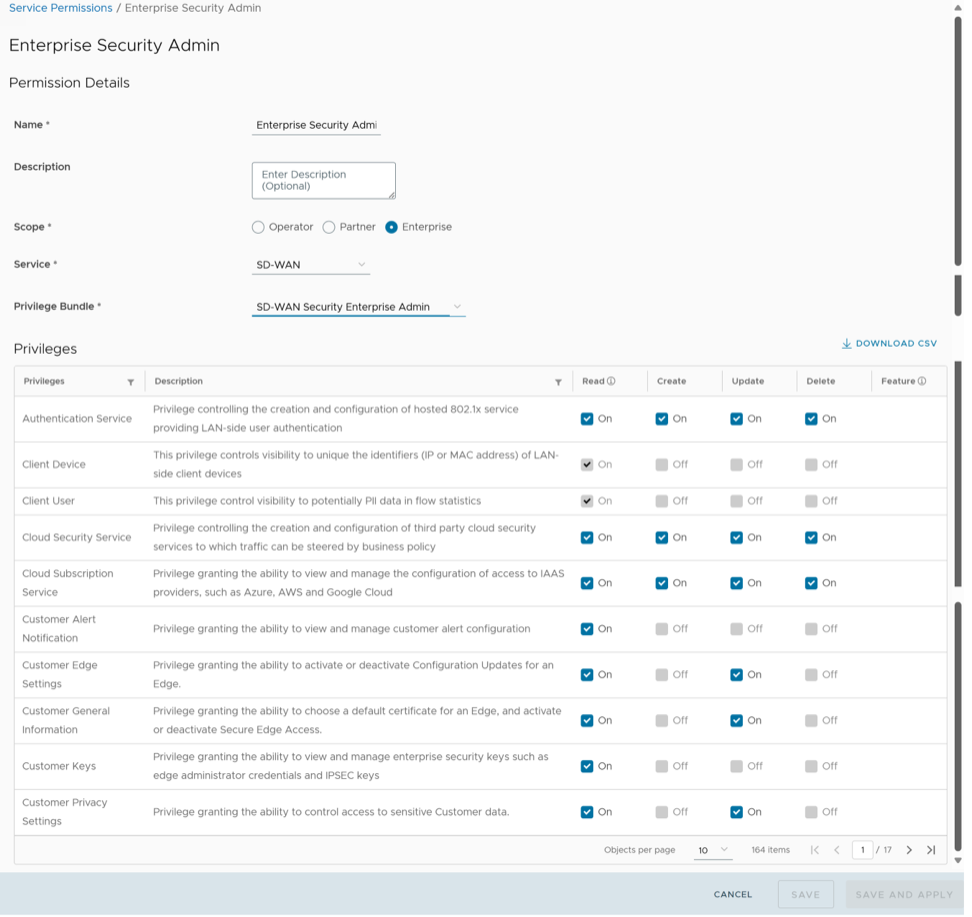
Task: Expand the Privilege Bundle dropdown
Action: click(x=358, y=307)
